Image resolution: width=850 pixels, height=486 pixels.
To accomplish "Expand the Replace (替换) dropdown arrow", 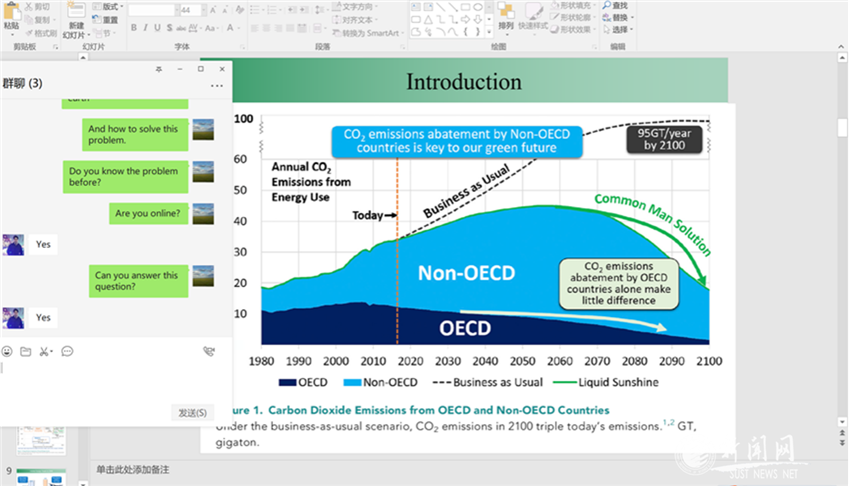I will pos(632,17).
